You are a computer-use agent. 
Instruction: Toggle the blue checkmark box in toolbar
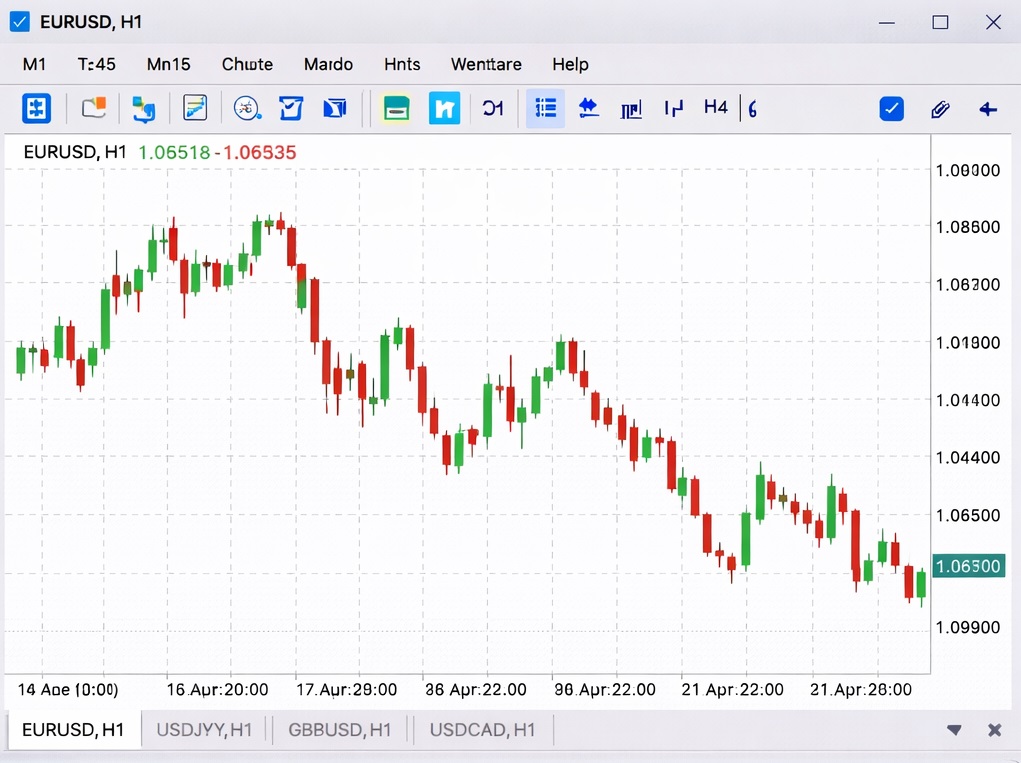[891, 109]
